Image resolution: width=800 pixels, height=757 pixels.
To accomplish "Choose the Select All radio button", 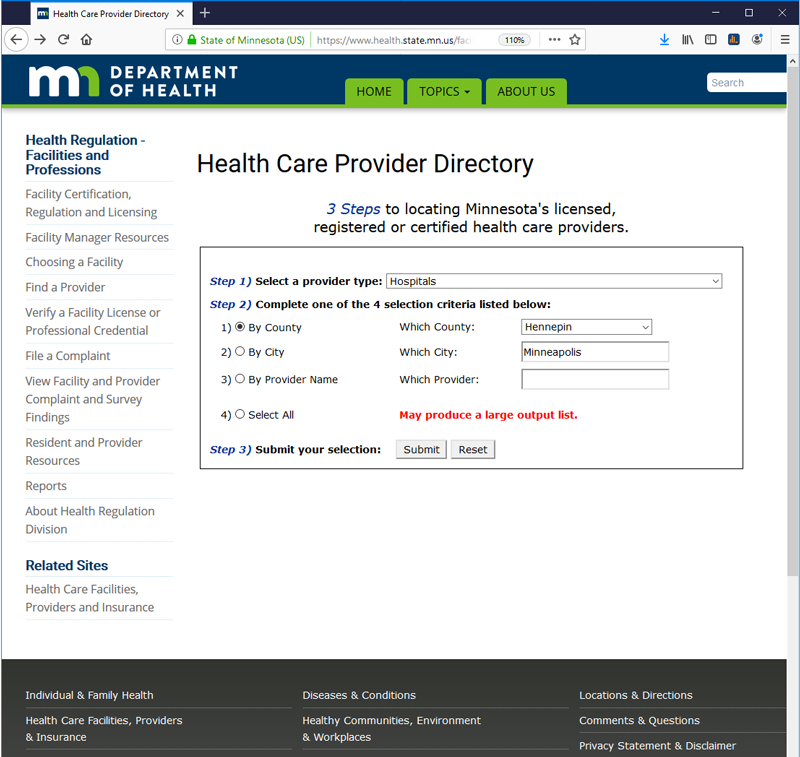I will [x=240, y=414].
